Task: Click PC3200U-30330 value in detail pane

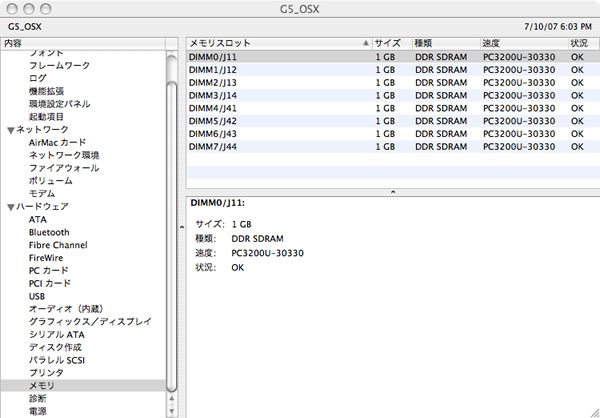Action: coord(267,253)
